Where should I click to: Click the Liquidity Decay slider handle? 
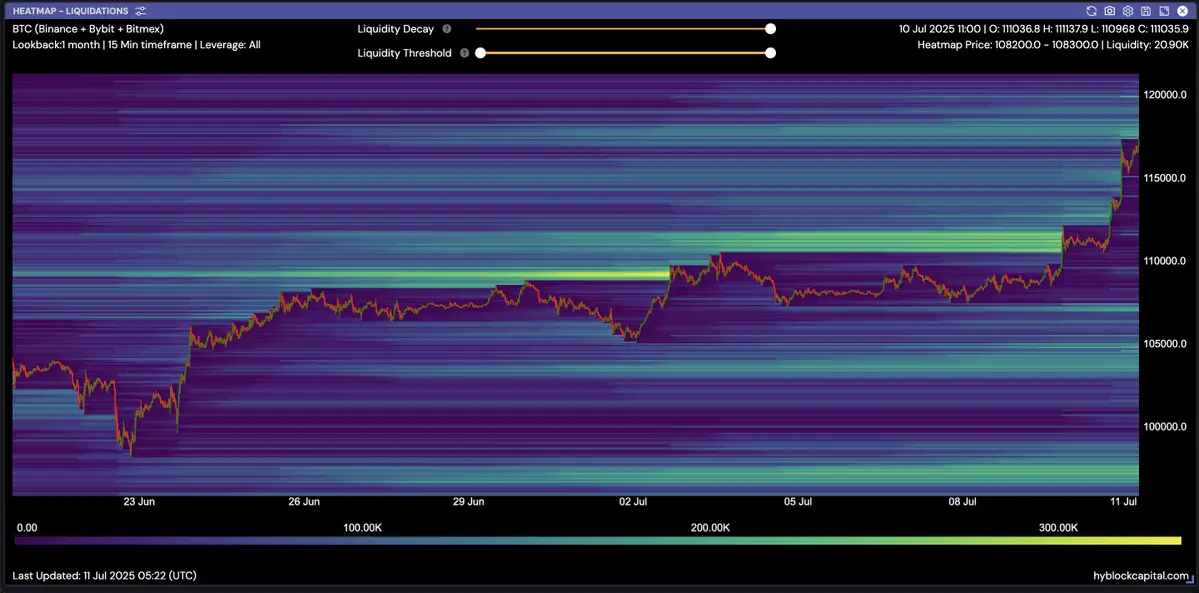[x=771, y=29]
